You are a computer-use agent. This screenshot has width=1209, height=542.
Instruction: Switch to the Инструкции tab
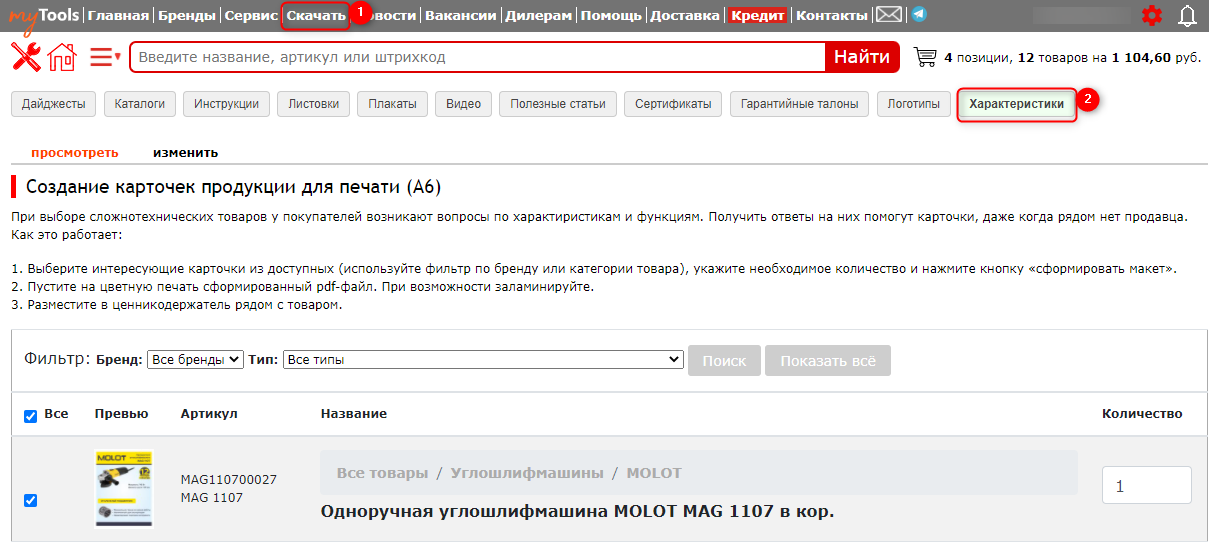pos(227,104)
